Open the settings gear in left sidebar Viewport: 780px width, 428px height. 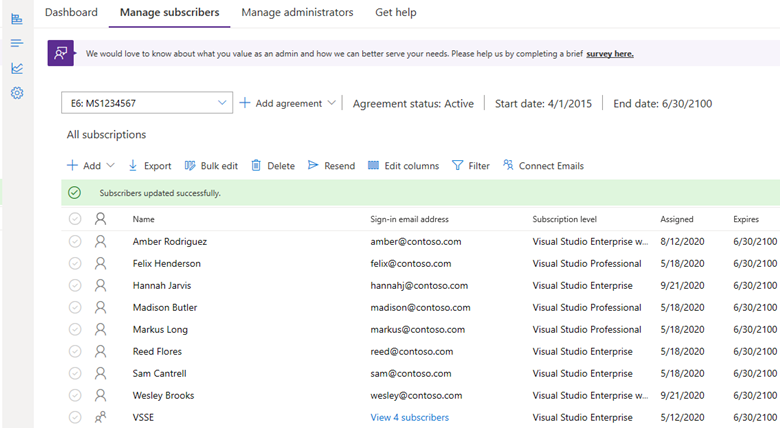coord(17,93)
